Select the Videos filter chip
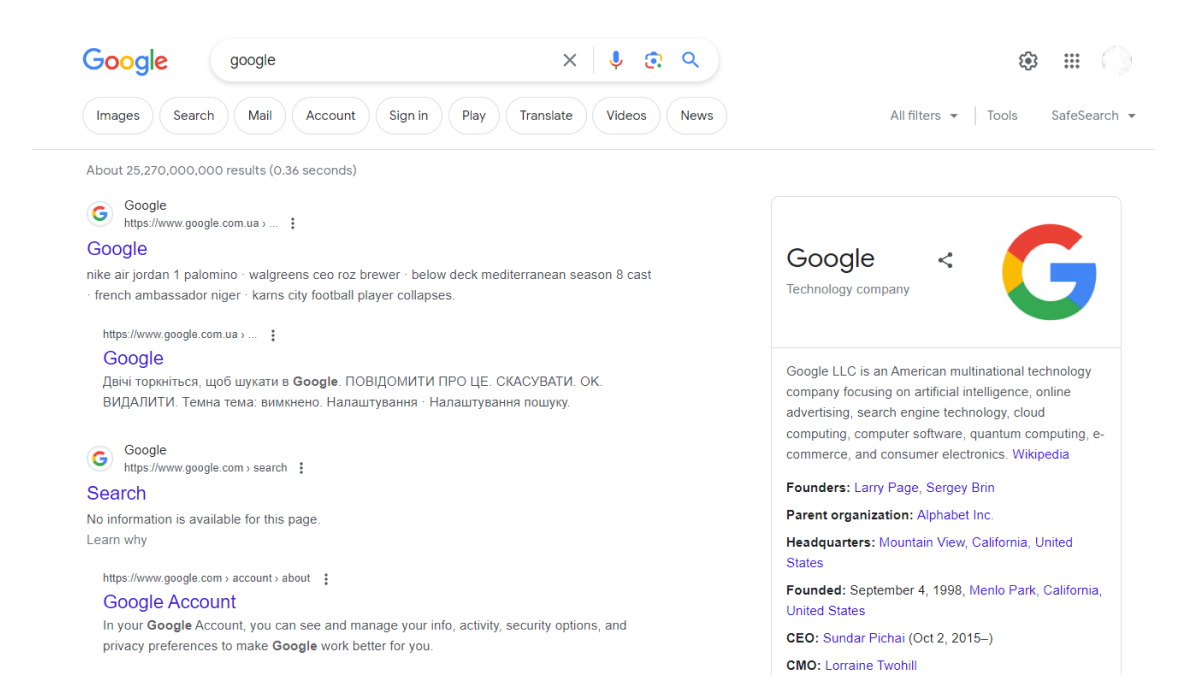Screen dimensions: 1200x693 coord(627,115)
